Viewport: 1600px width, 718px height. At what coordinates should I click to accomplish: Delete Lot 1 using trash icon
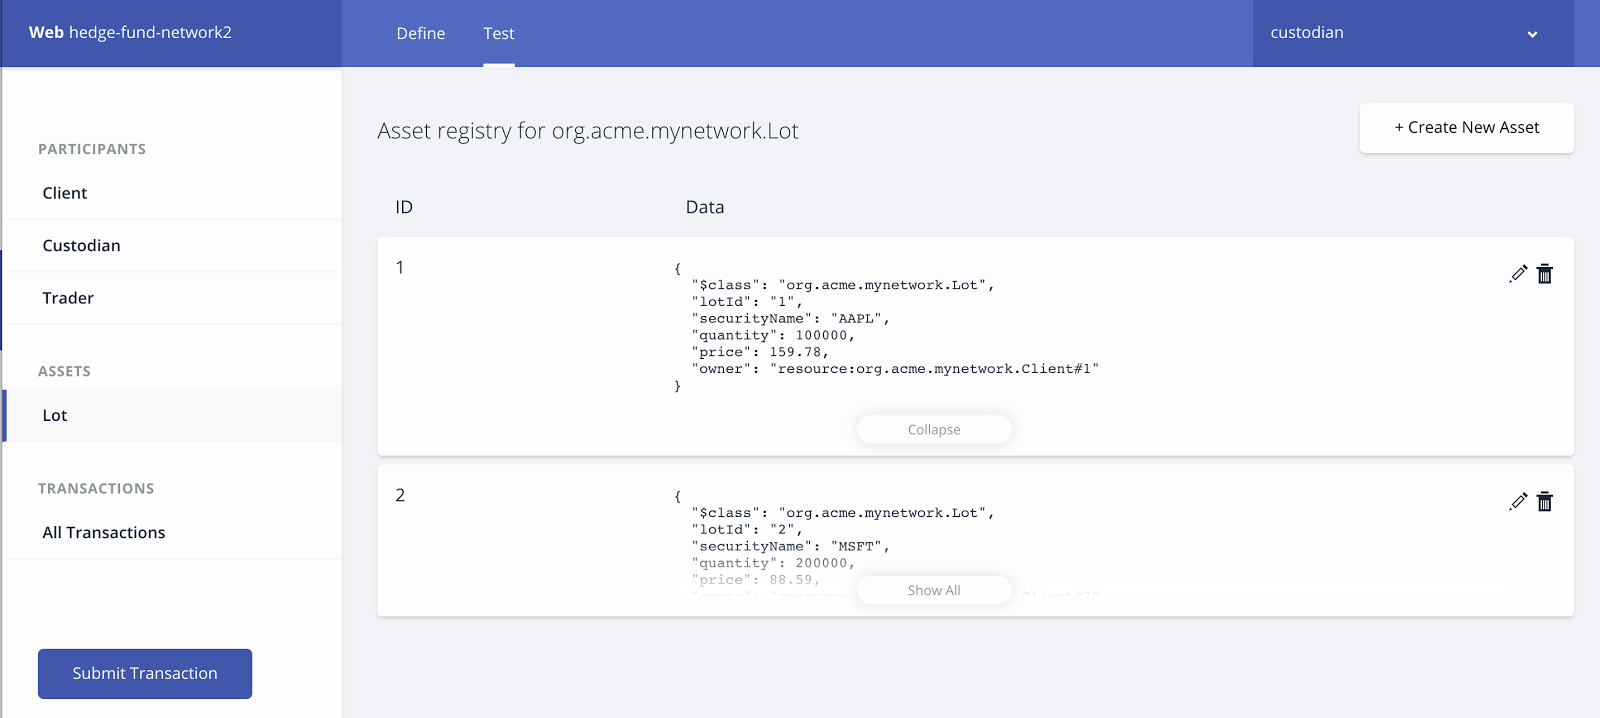1545,274
